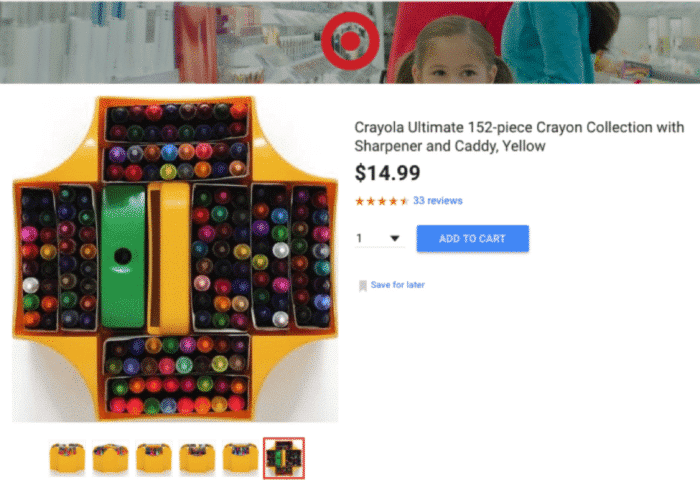Click the store banner image with girl
Image resolution: width=700 pixels, height=480 pixels.
coord(350,42)
